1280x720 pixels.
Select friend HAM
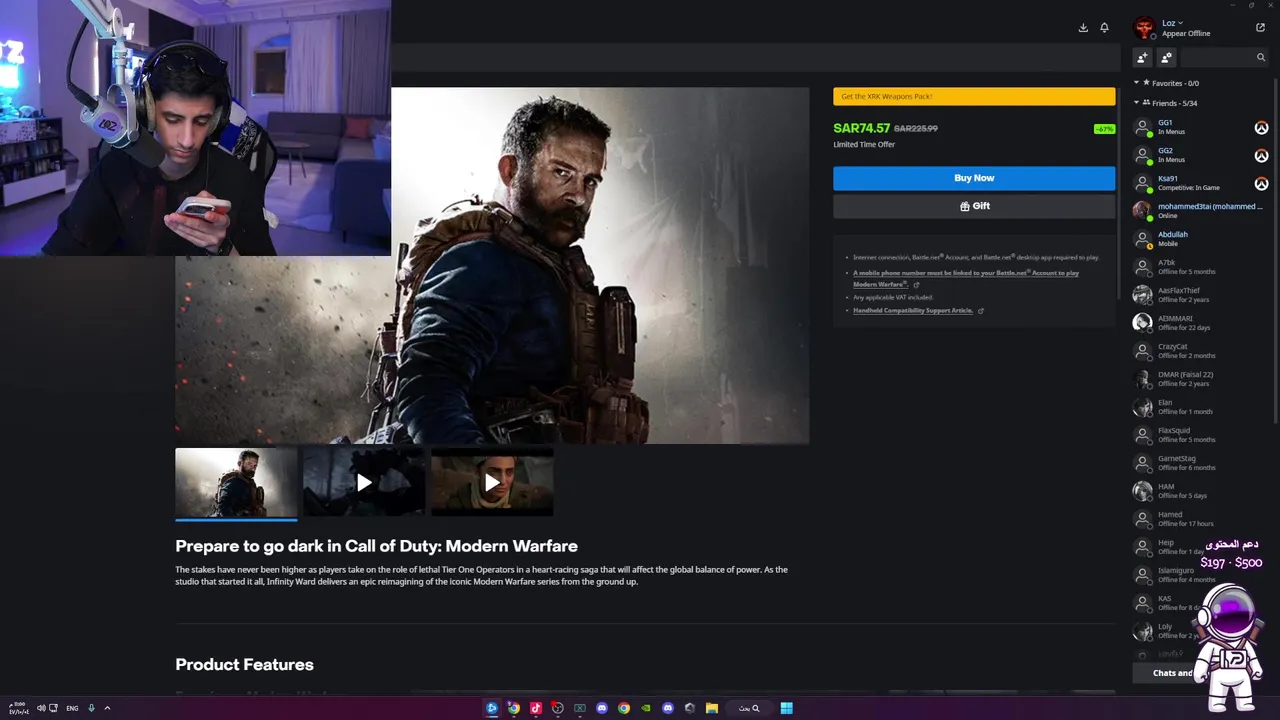coord(1200,491)
